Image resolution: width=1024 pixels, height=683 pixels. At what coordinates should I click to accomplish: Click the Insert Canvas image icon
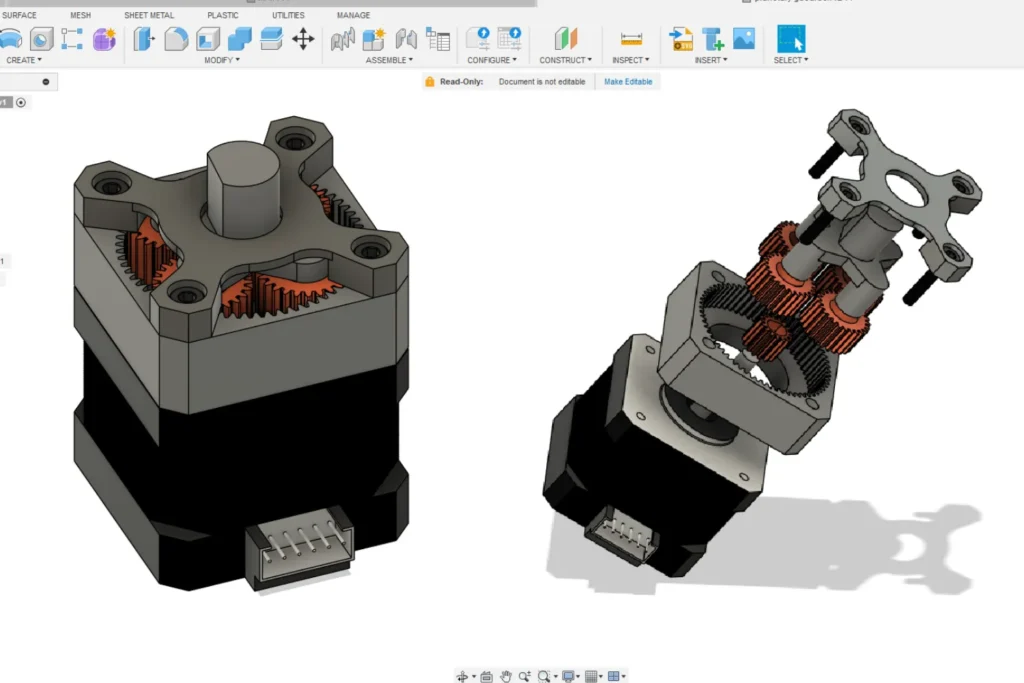[x=743, y=39]
